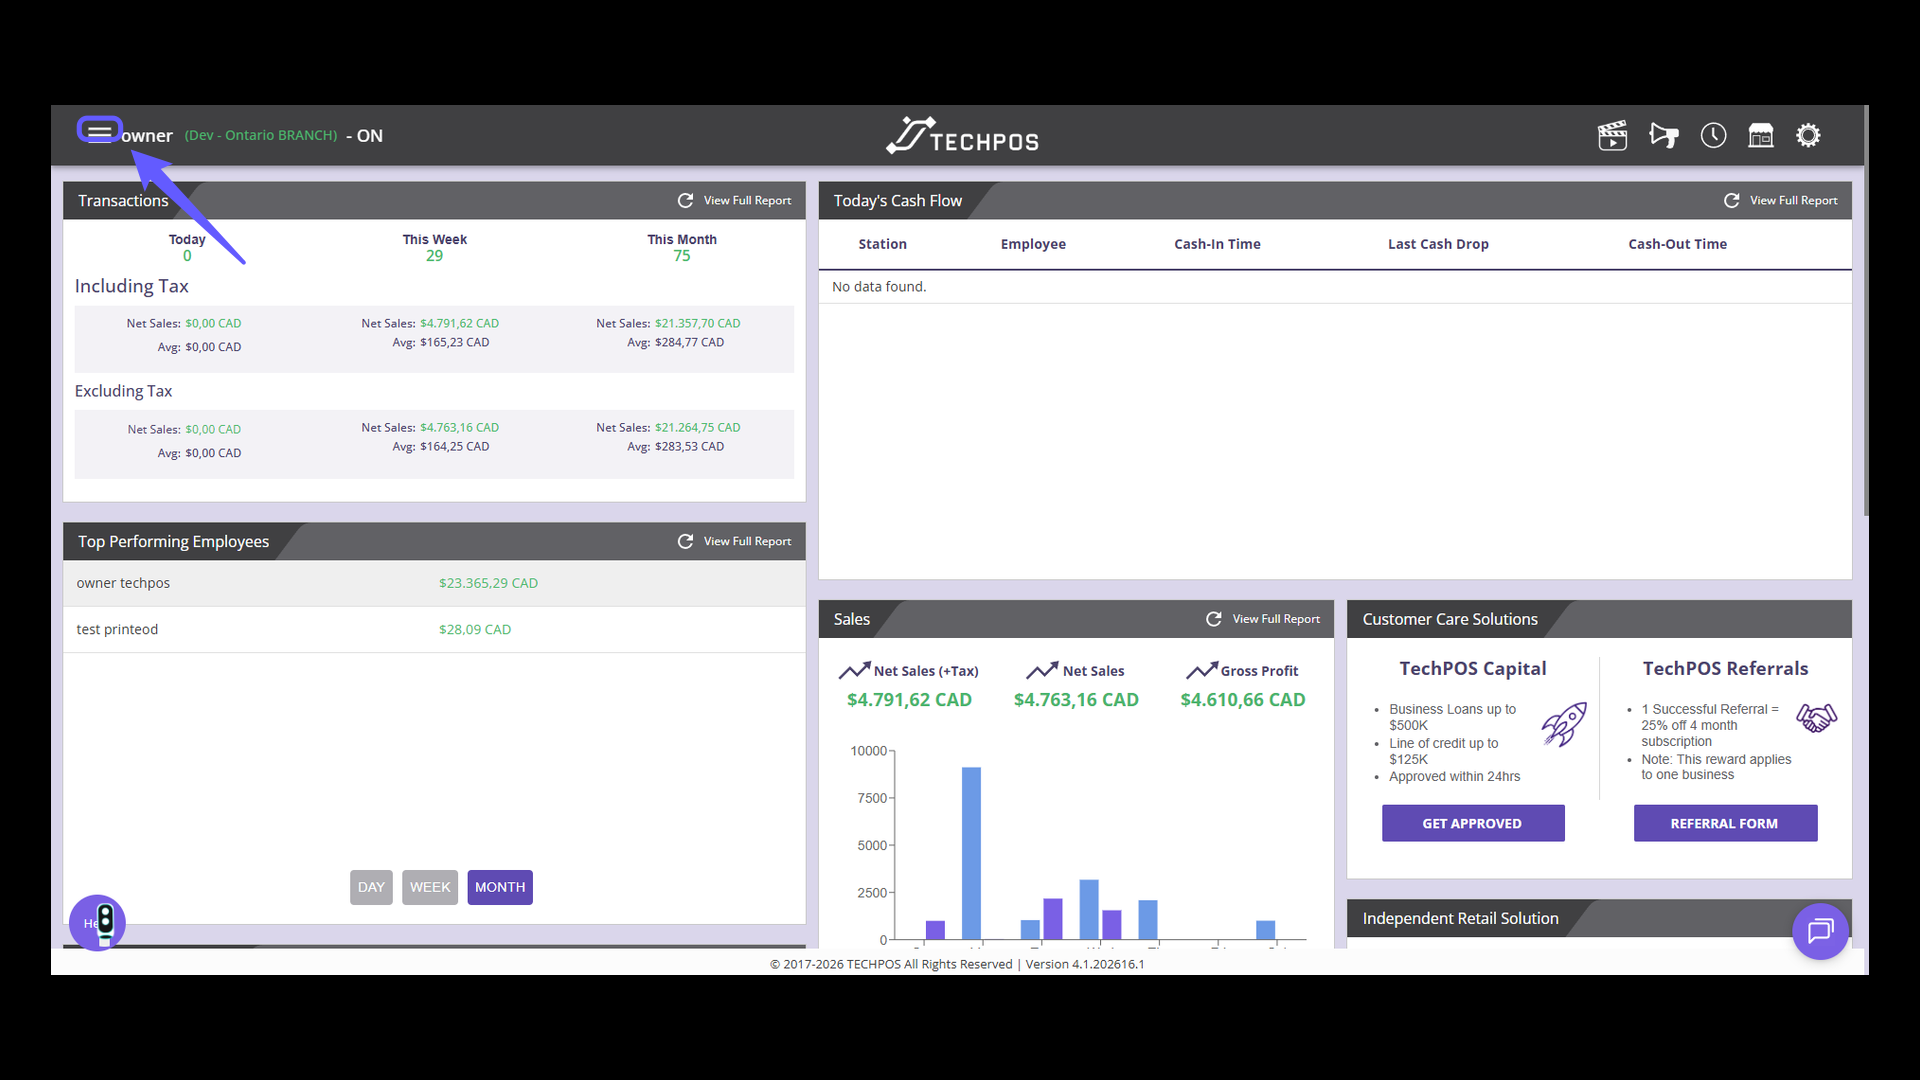Screen dimensions: 1920x1080
Task: Open the store icon in header
Action: [x=1760, y=135]
